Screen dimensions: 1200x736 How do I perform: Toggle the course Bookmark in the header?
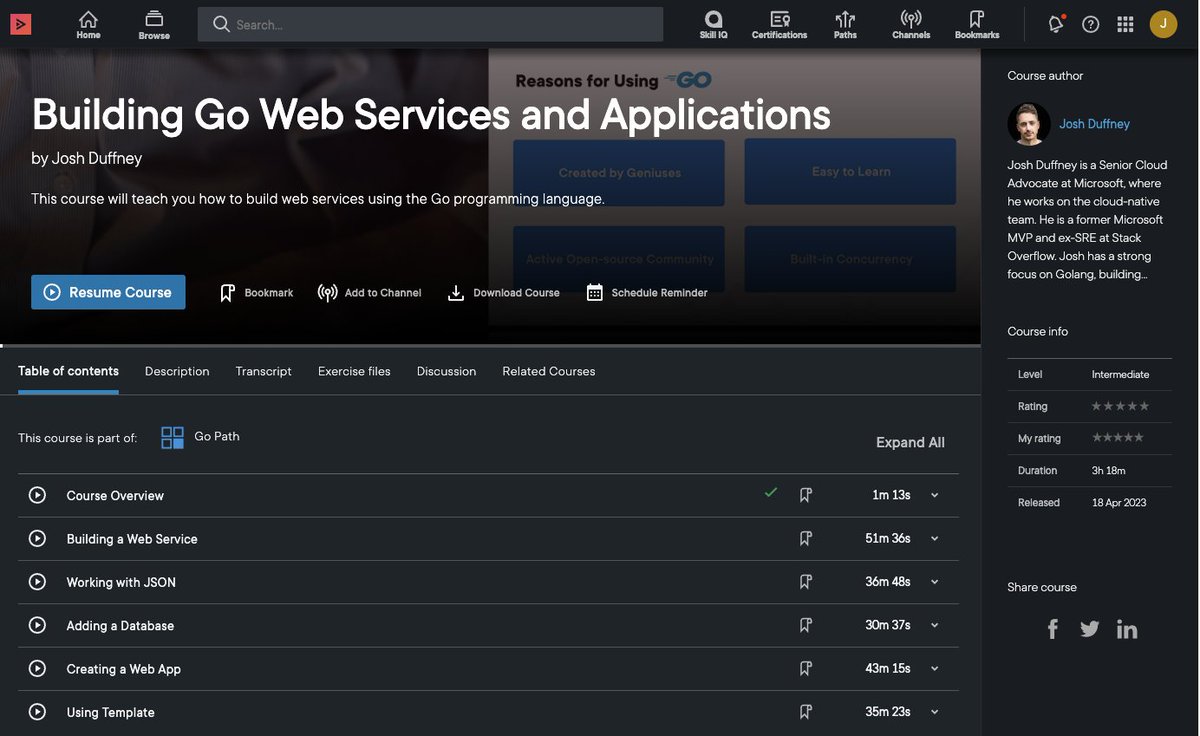tap(256, 293)
